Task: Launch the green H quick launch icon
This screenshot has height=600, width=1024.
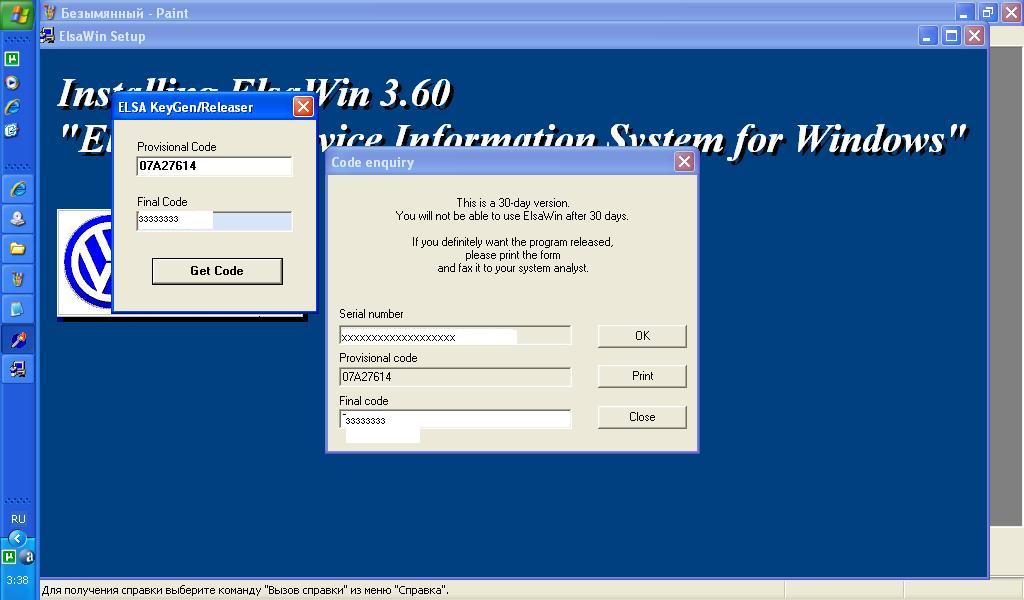Action: point(12,59)
